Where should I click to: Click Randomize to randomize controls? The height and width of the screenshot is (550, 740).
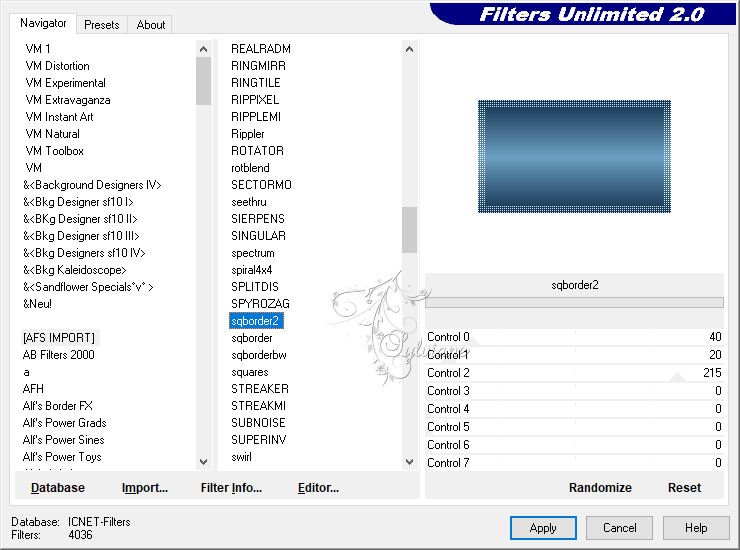tap(600, 488)
